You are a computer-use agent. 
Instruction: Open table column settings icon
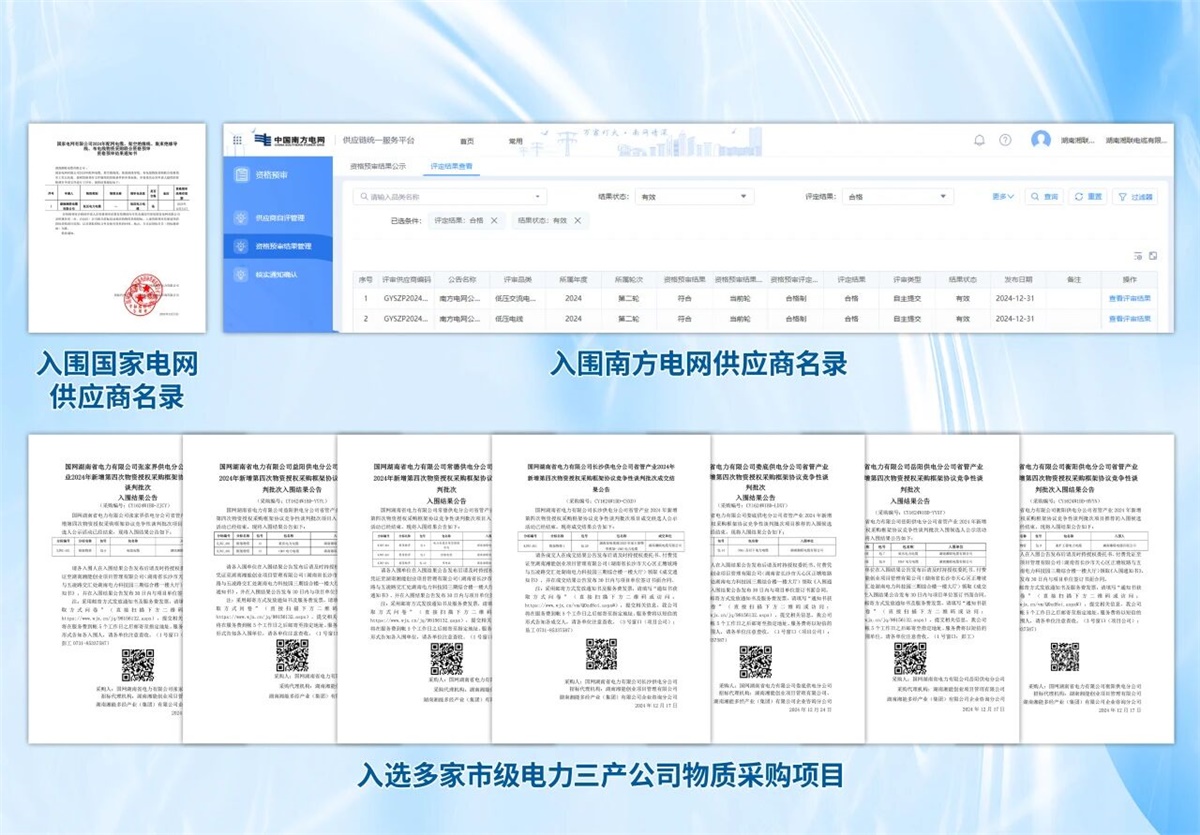(x=1137, y=256)
